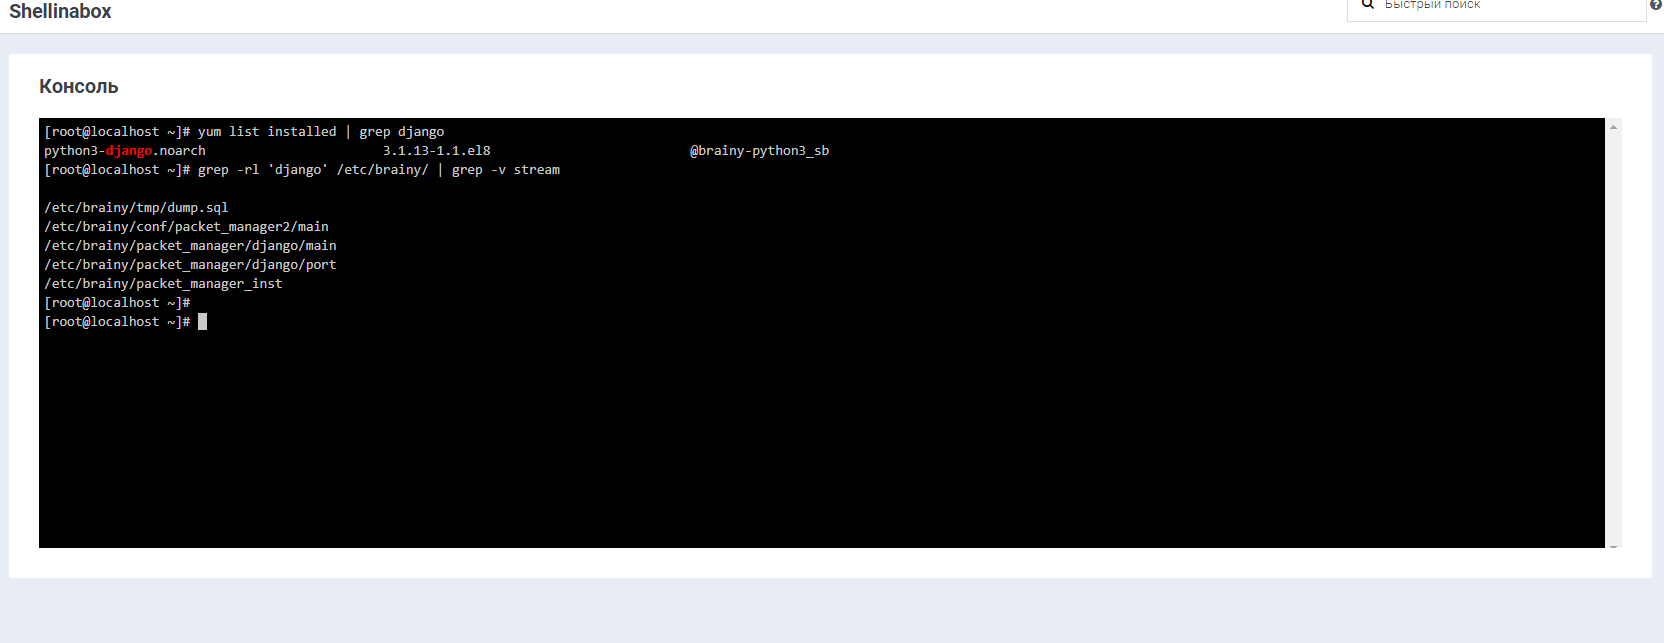Click the 'packet_manager2/main' path line
1664x643 pixels.
pos(186,227)
